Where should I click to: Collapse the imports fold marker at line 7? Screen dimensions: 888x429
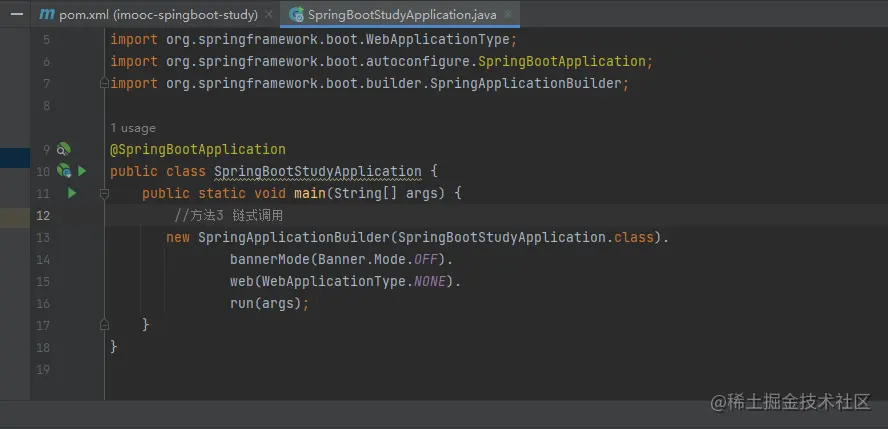[104, 84]
